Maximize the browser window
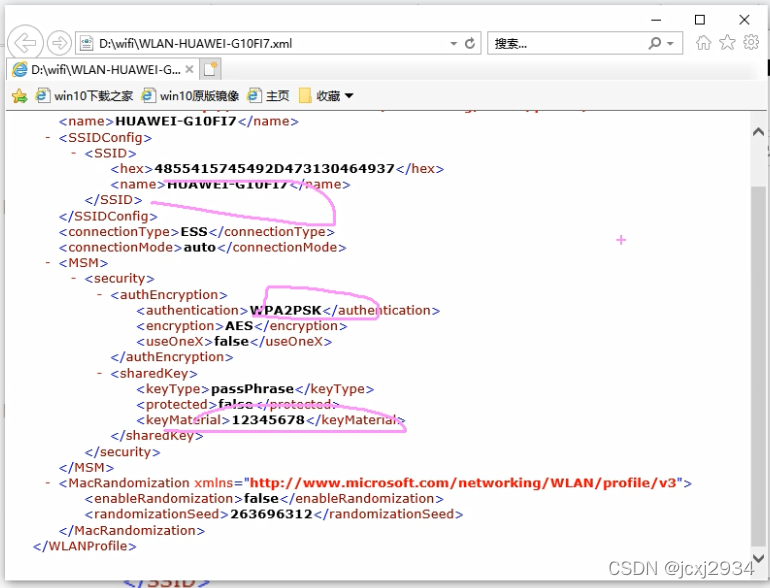 700,20
